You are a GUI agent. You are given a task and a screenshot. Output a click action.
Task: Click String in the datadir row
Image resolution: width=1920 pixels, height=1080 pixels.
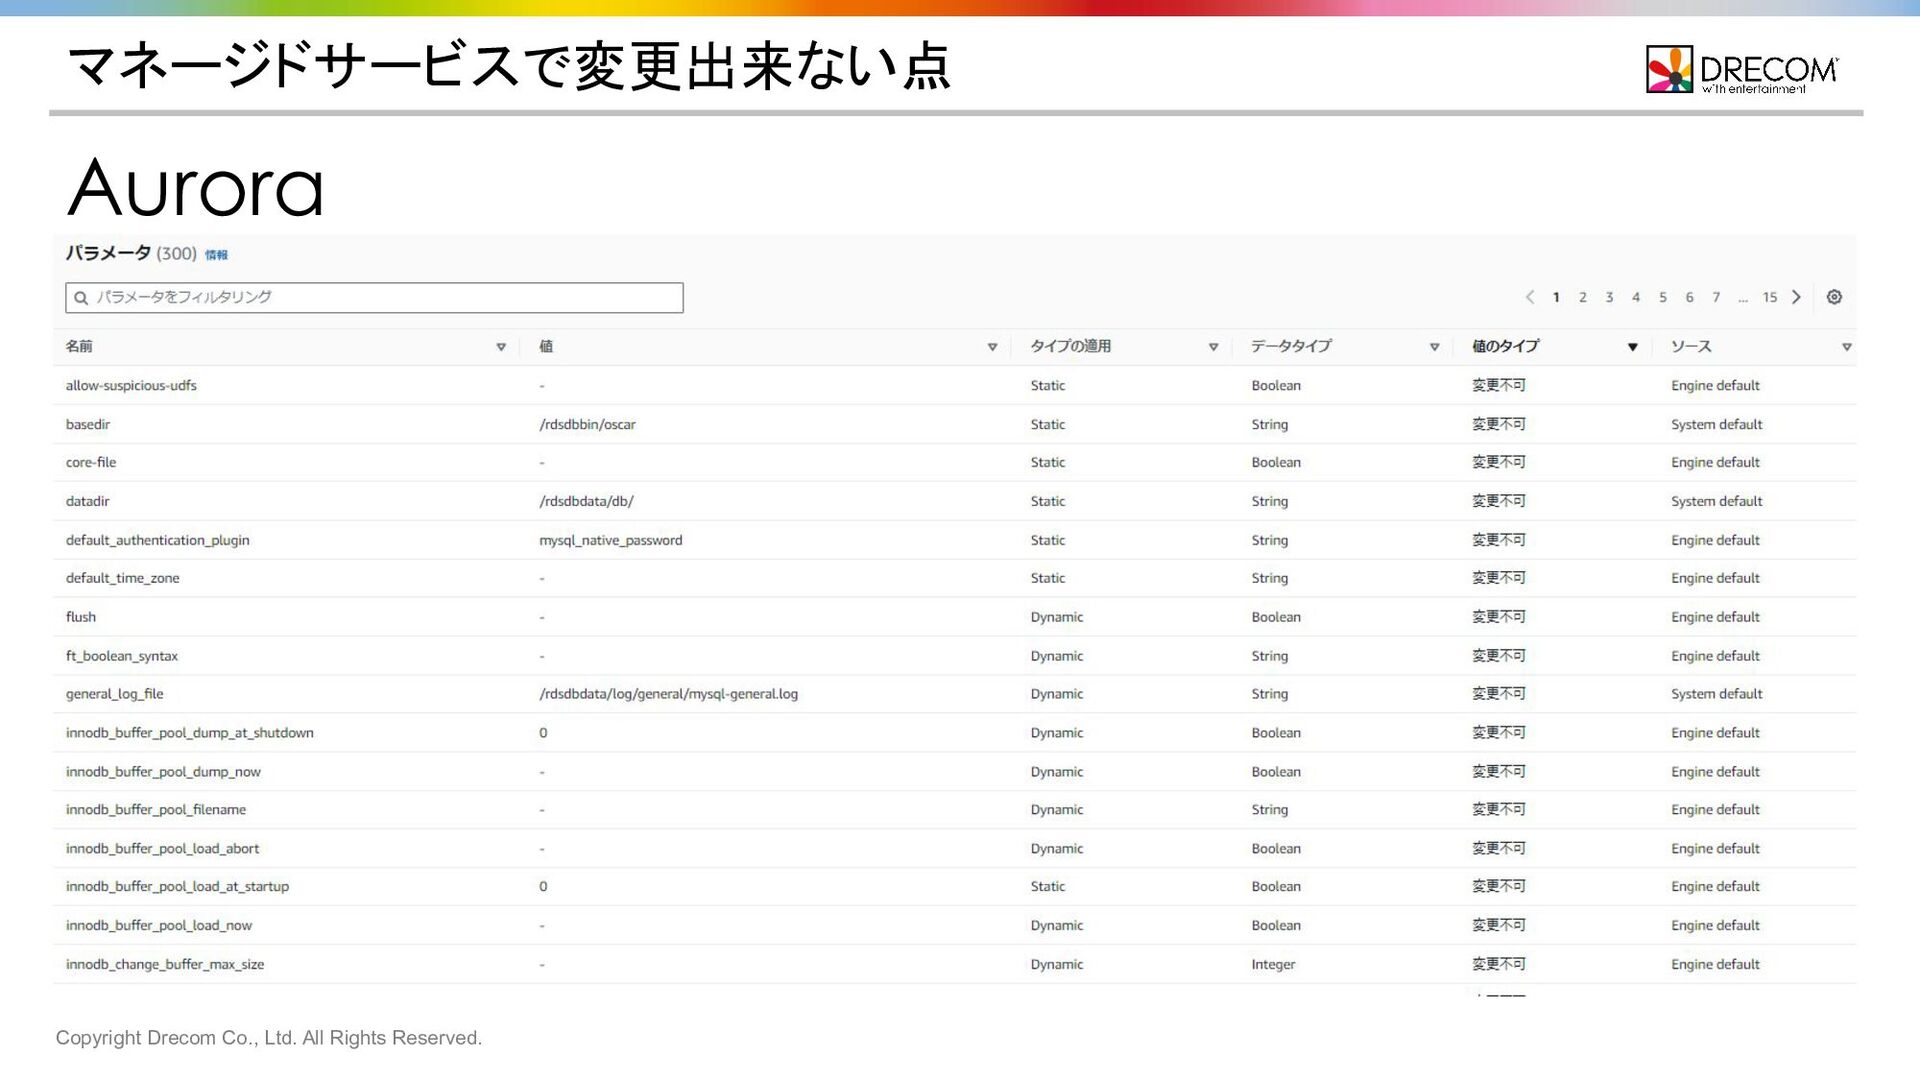(x=1270, y=501)
